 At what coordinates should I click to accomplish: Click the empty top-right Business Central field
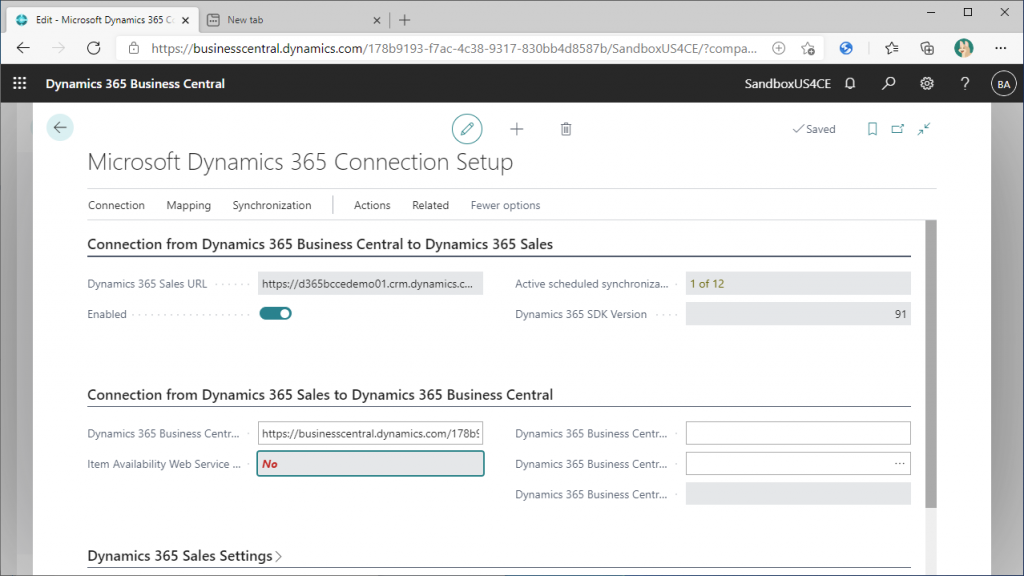pyautogui.click(x=798, y=433)
